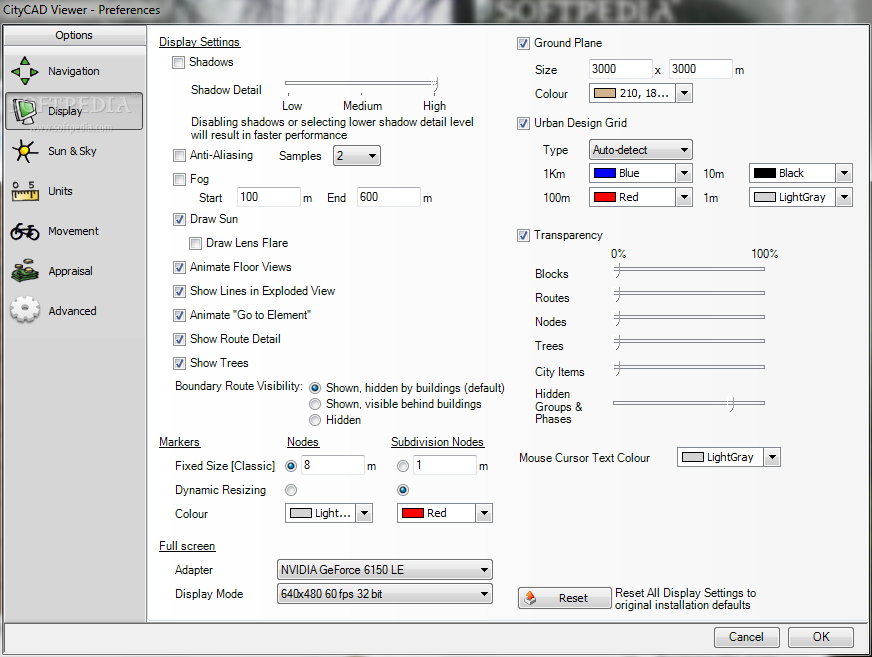
Task: Enable Draw Lens Flare
Action: [x=195, y=243]
